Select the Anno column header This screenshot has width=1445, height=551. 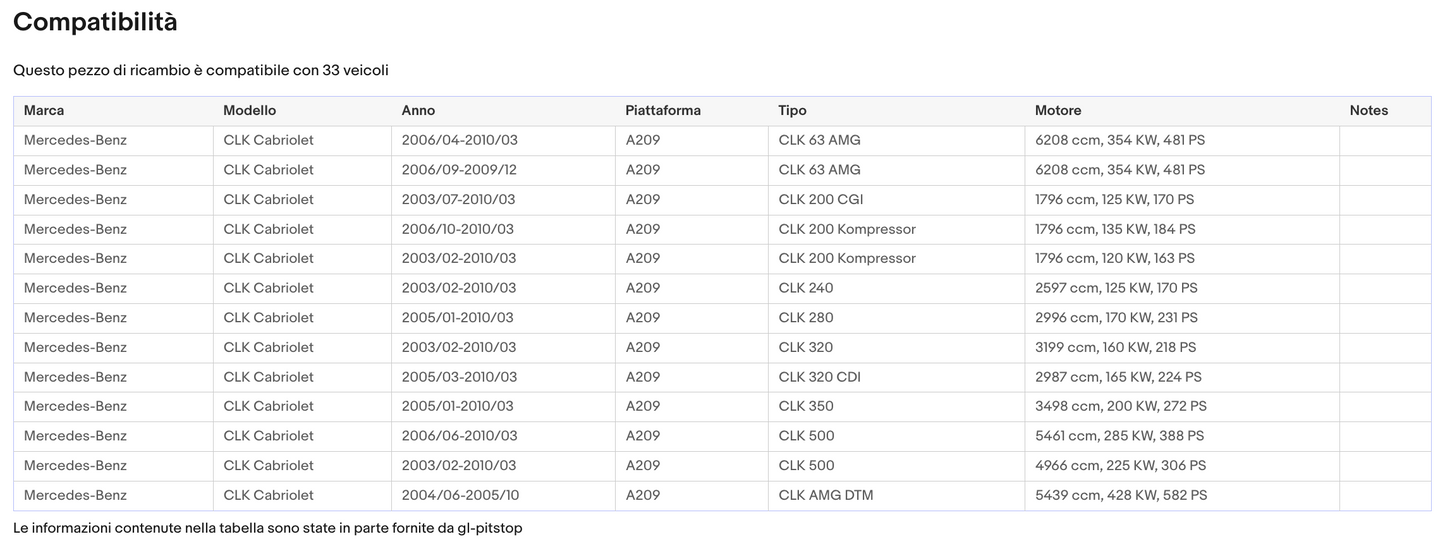tap(418, 111)
